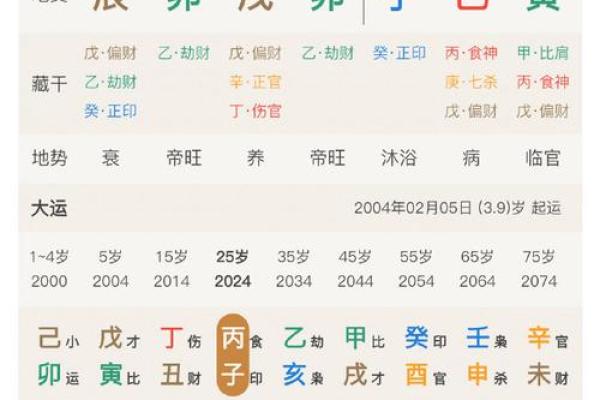This screenshot has width=600, height=400.
Task: Click the 大运 section heading
Action: click(x=49, y=209)
